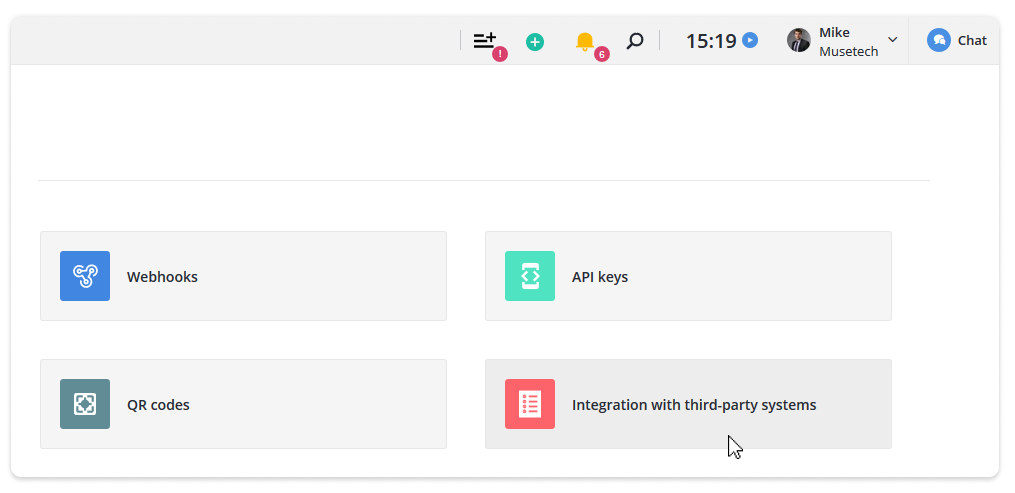Click the blue Webhooks icon
Image resolution: width=1015 pixels, height=493 pixels.
pyautogui.click(x=85, y=276)
